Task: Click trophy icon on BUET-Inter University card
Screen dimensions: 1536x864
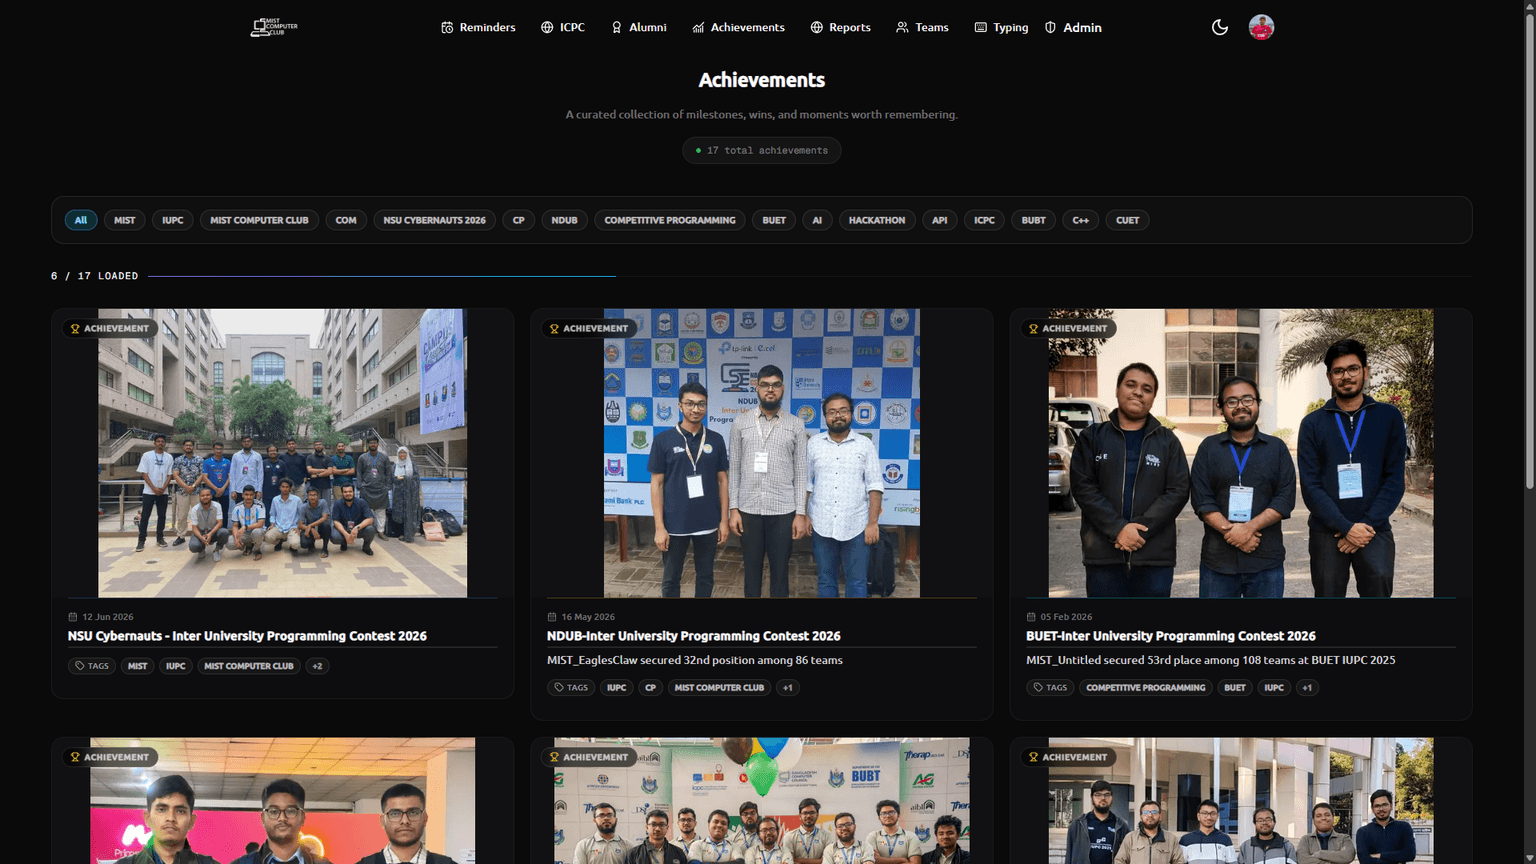Action: [1033, 328]
